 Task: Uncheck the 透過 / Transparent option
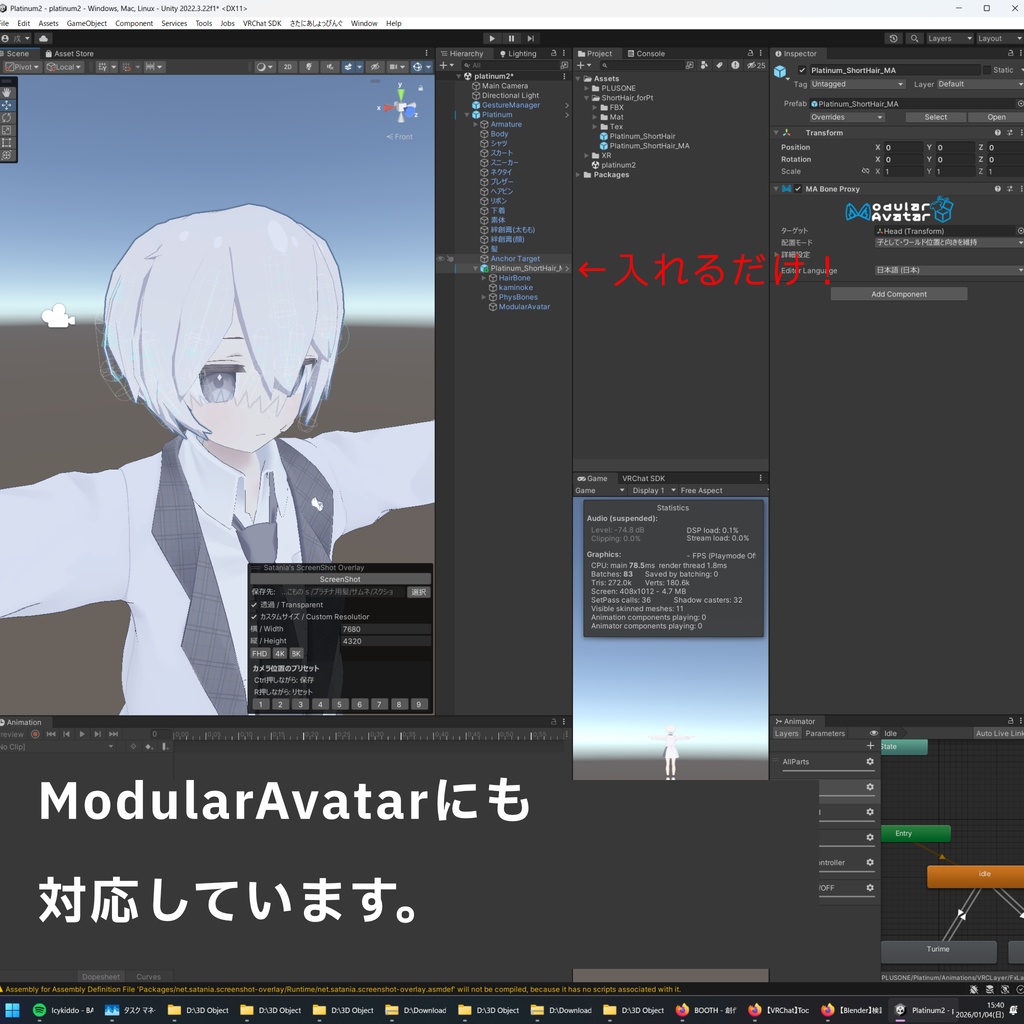point(253,605)
